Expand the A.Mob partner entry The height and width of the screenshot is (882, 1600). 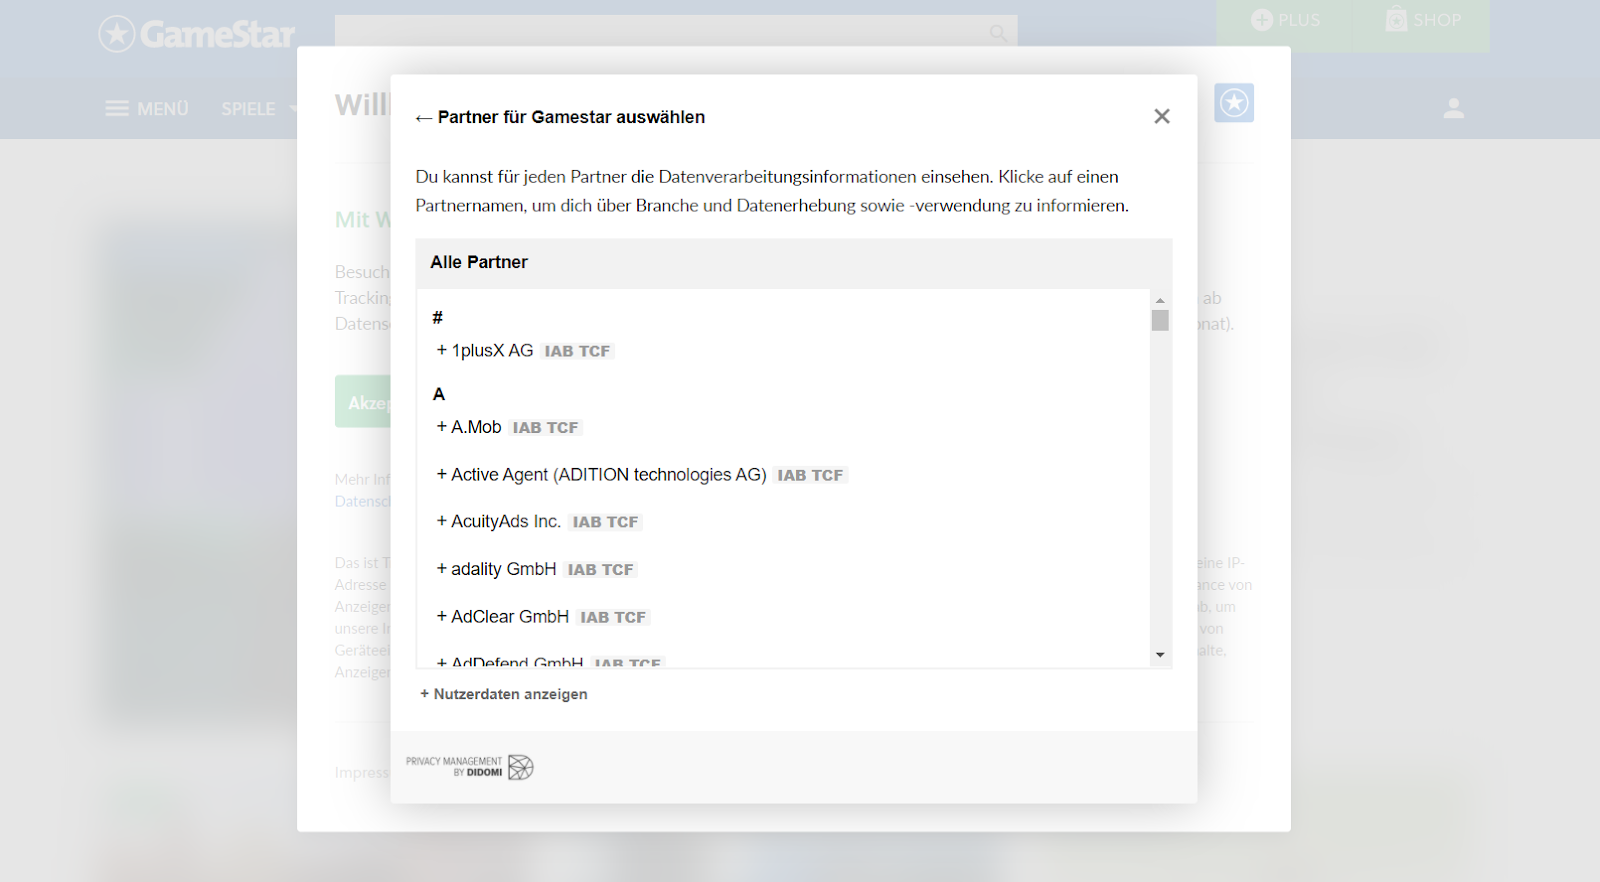click(x=469, y=427)
